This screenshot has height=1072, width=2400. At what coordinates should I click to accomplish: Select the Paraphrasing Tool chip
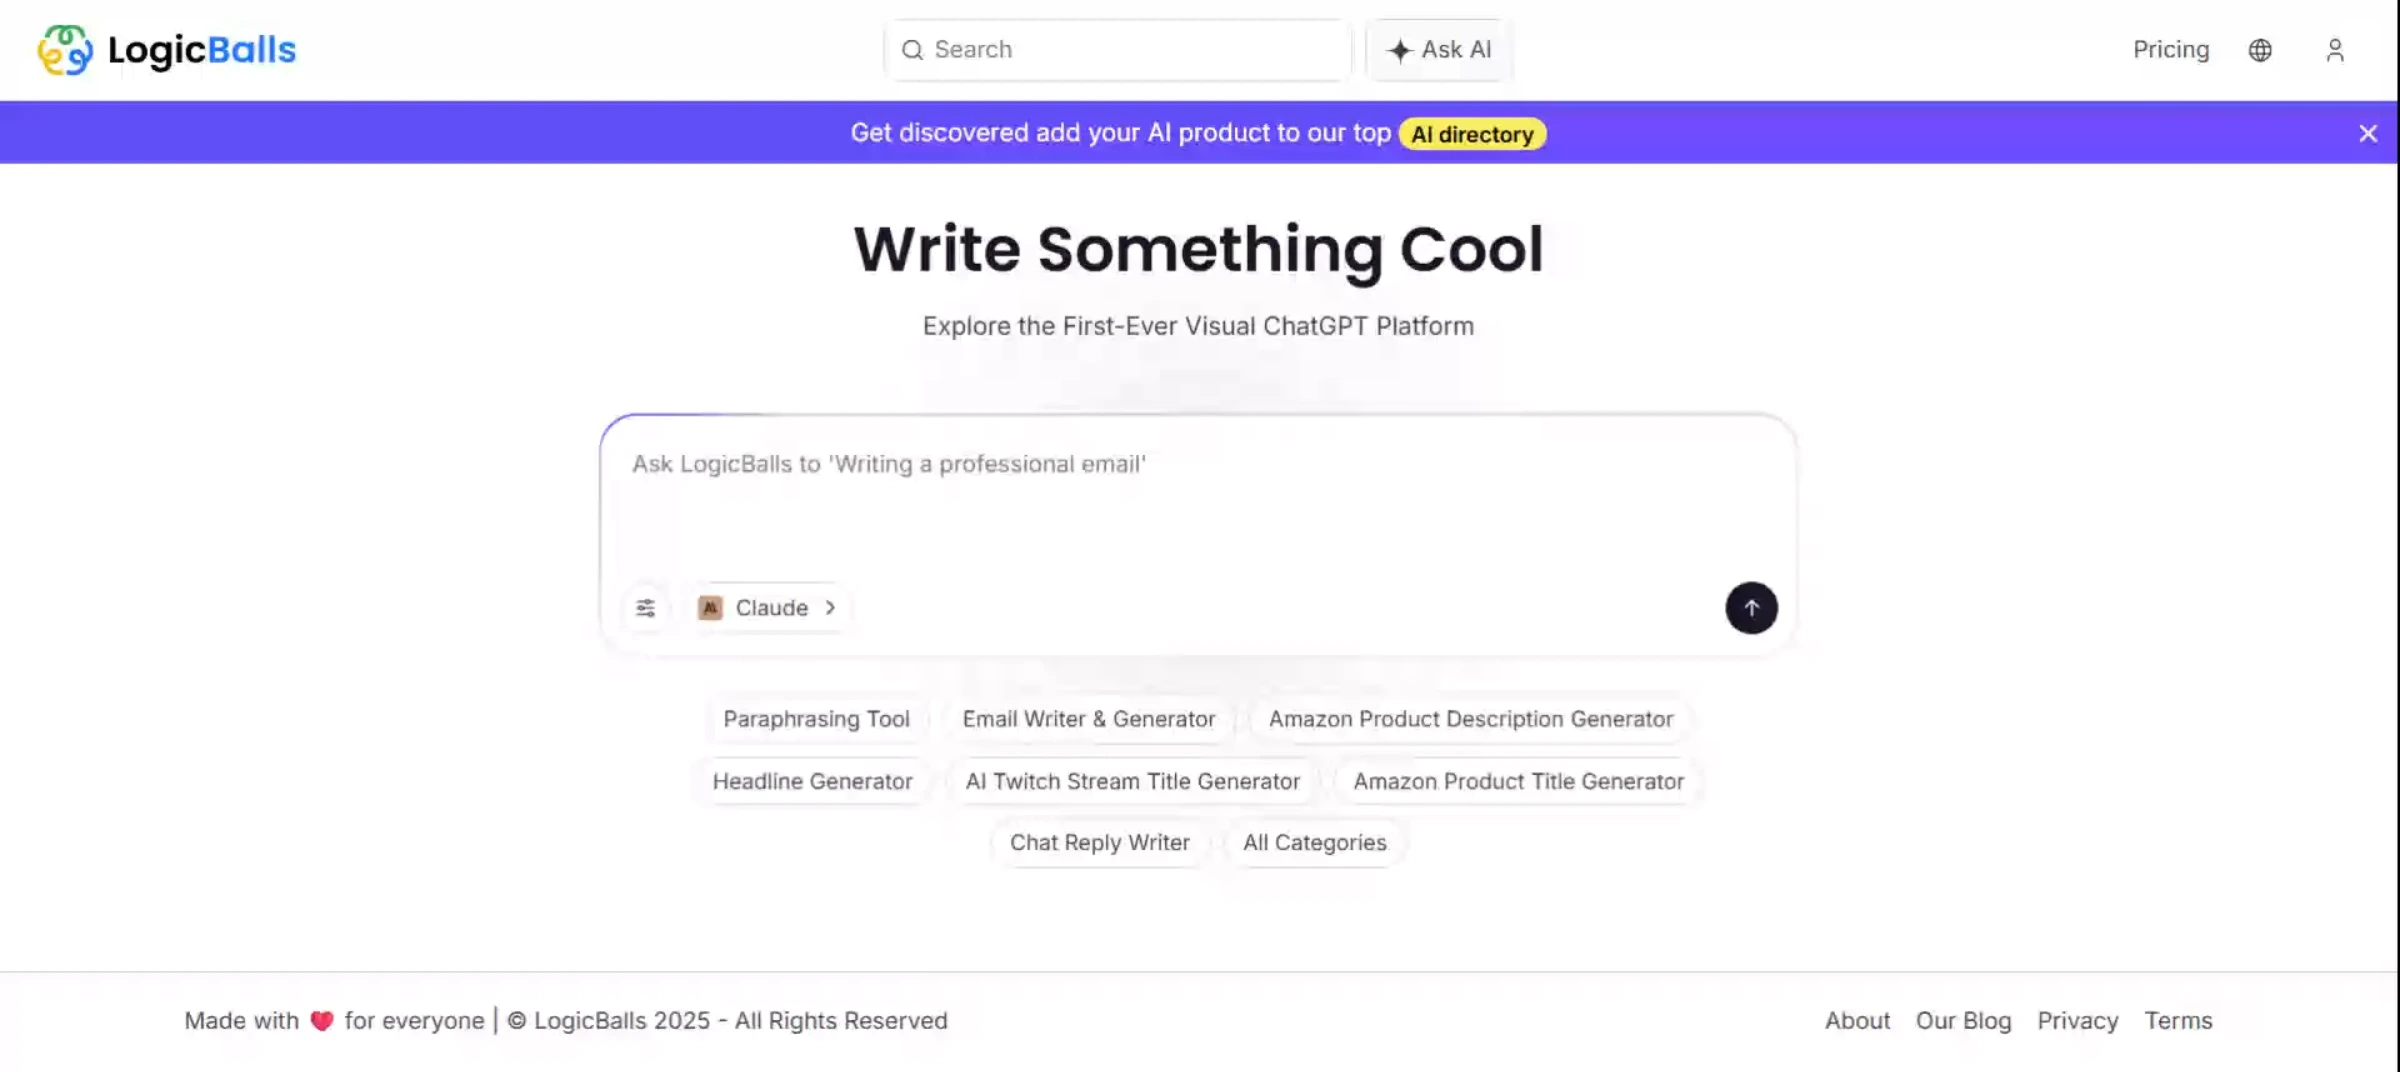pyautogui.click(x=816, y=719)
